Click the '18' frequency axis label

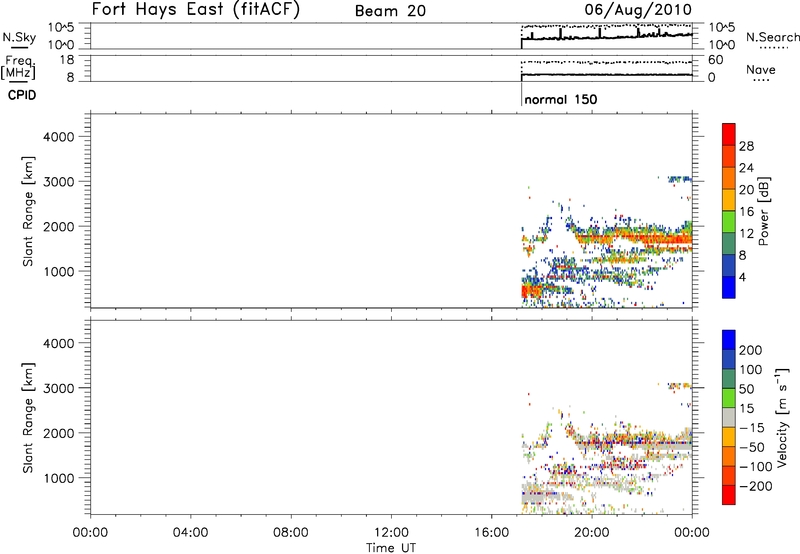(x=67, y=60)
